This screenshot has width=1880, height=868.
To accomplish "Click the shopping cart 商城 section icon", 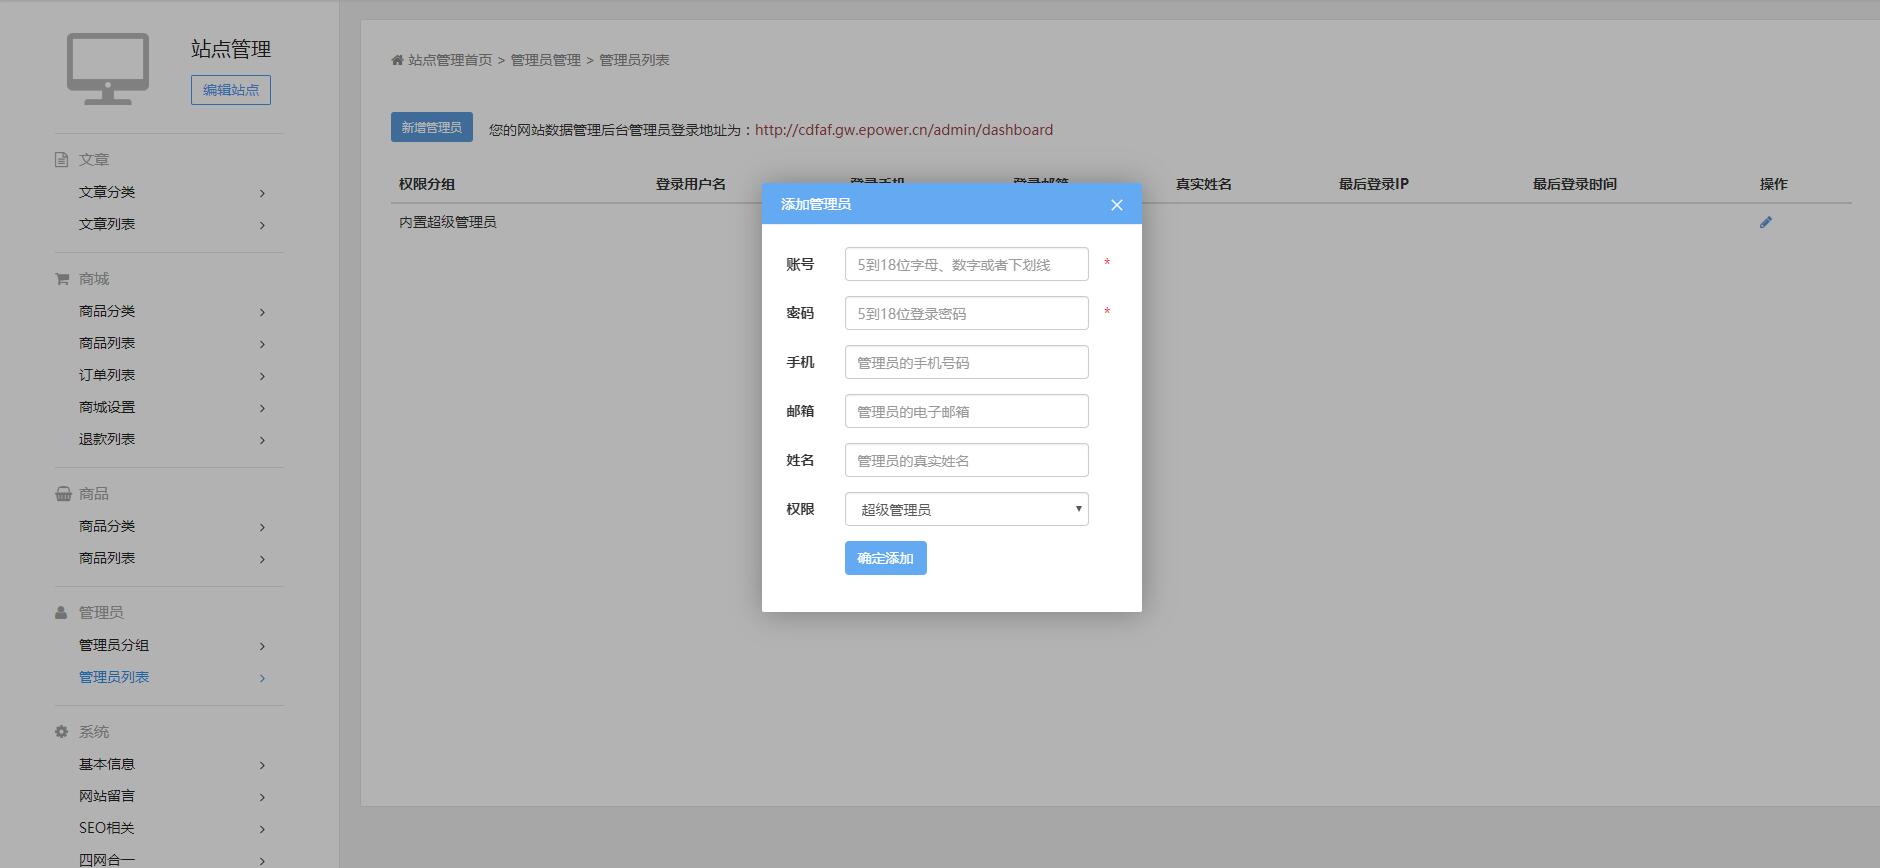I will coord(62,279).
